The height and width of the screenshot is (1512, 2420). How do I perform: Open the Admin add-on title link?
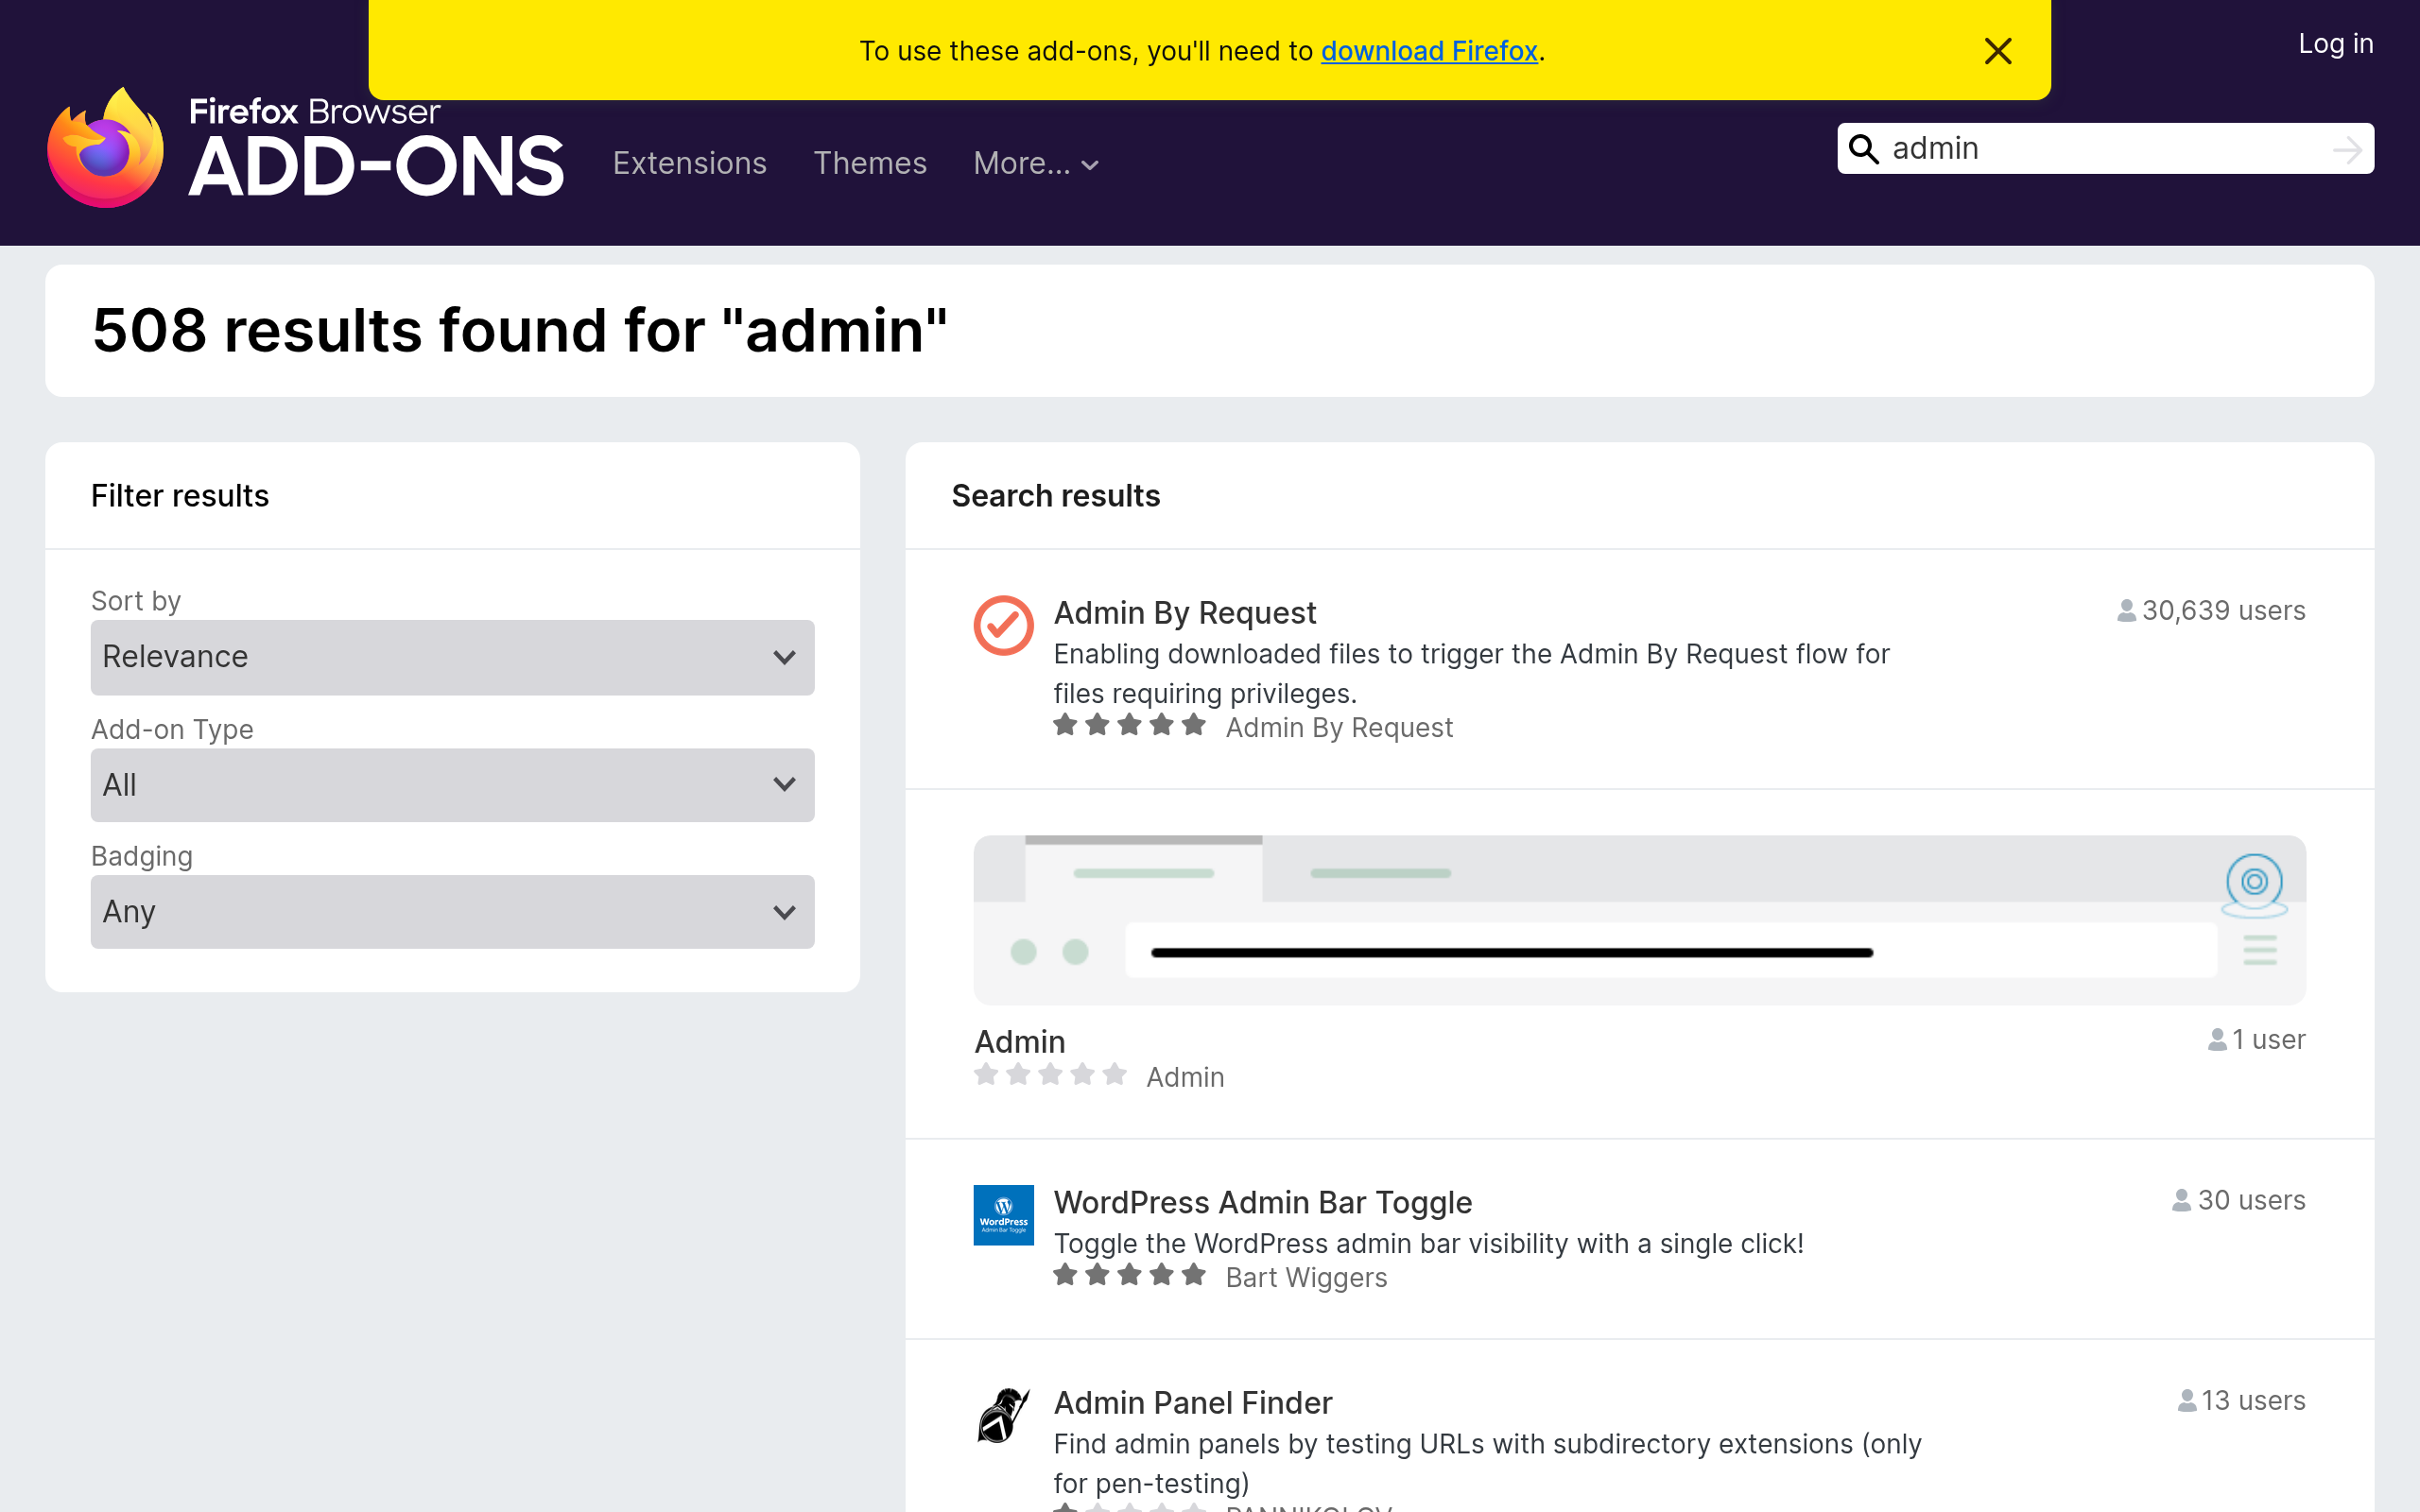tap(1020, 1042)
